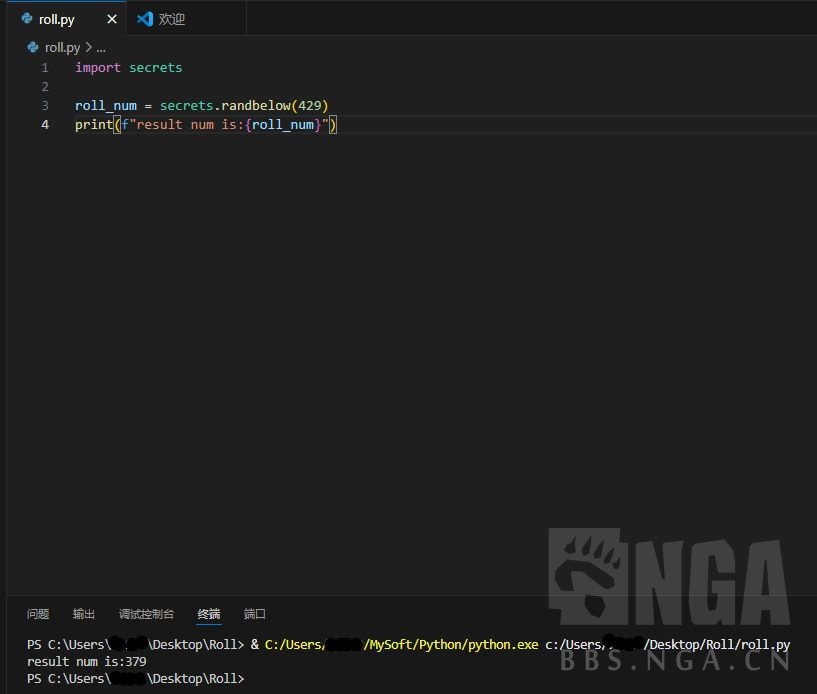The height and width of the screenshot is (694, 817).
Task: Click the last terminal prompt line
Action: coord(135,678)
